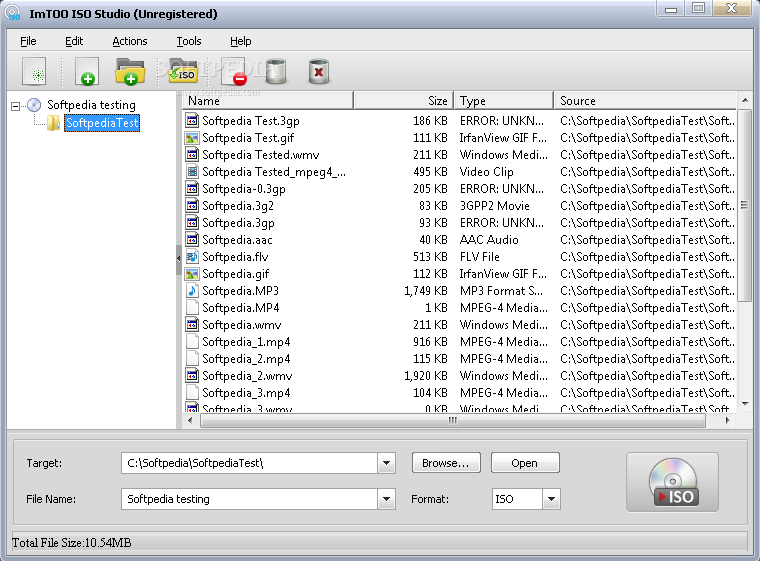Viewport: 760px width, 561px height.
Task: Open the Actions menu
Action: 129,41
